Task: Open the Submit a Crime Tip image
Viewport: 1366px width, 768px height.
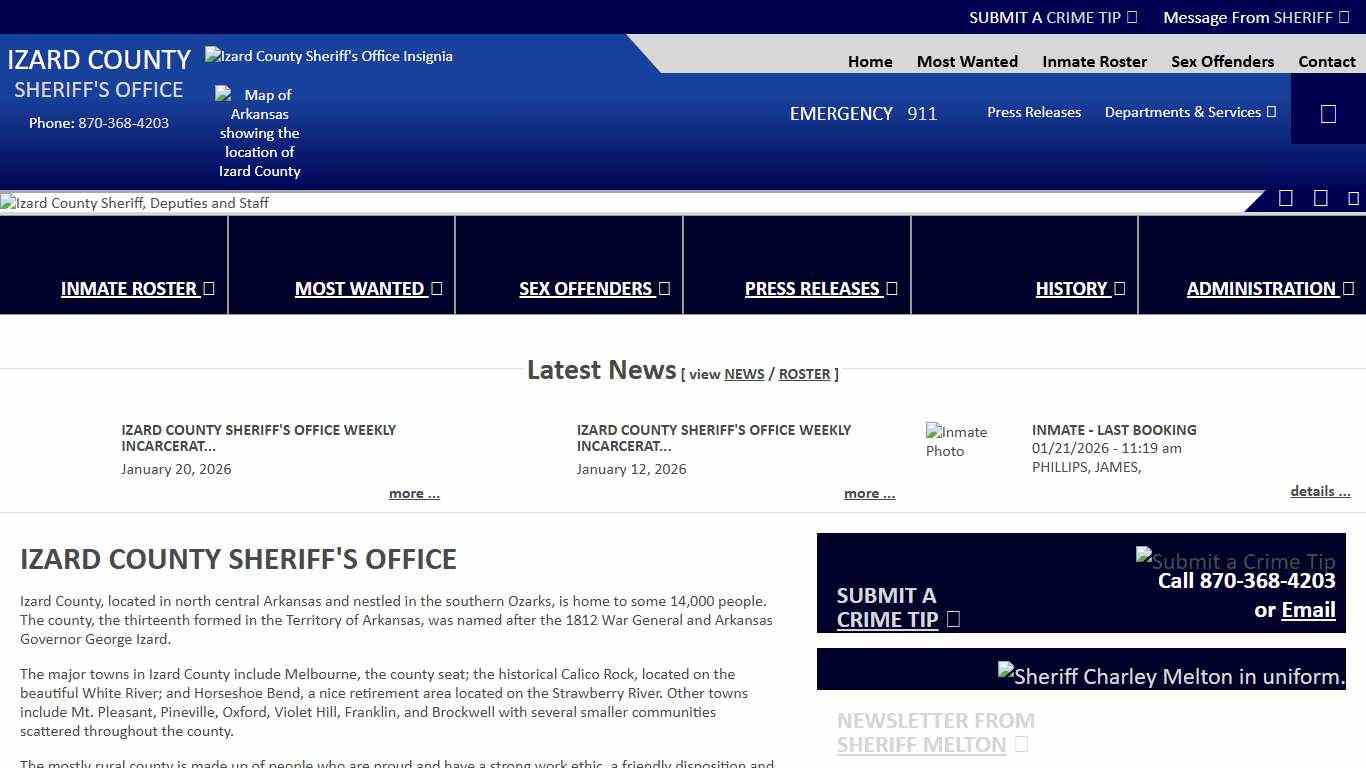Action: point(1235,560)
